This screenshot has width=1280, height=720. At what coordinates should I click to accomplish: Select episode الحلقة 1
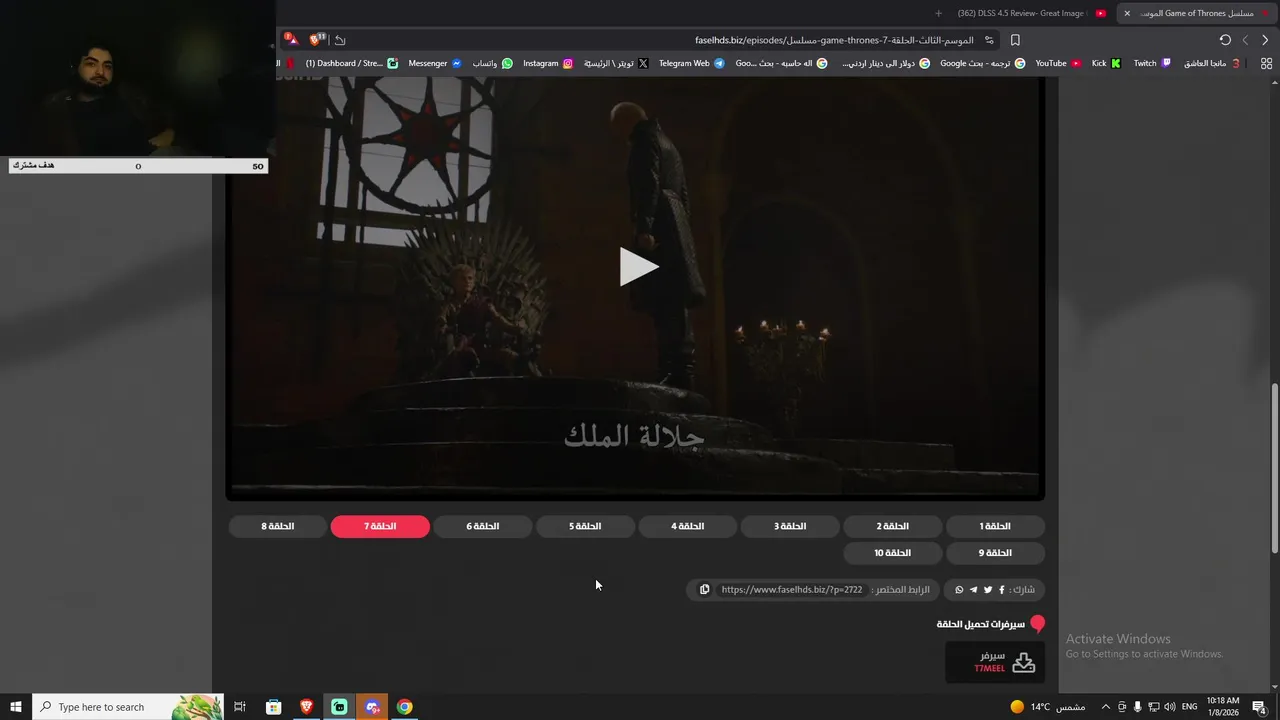[x=995, y=526]
